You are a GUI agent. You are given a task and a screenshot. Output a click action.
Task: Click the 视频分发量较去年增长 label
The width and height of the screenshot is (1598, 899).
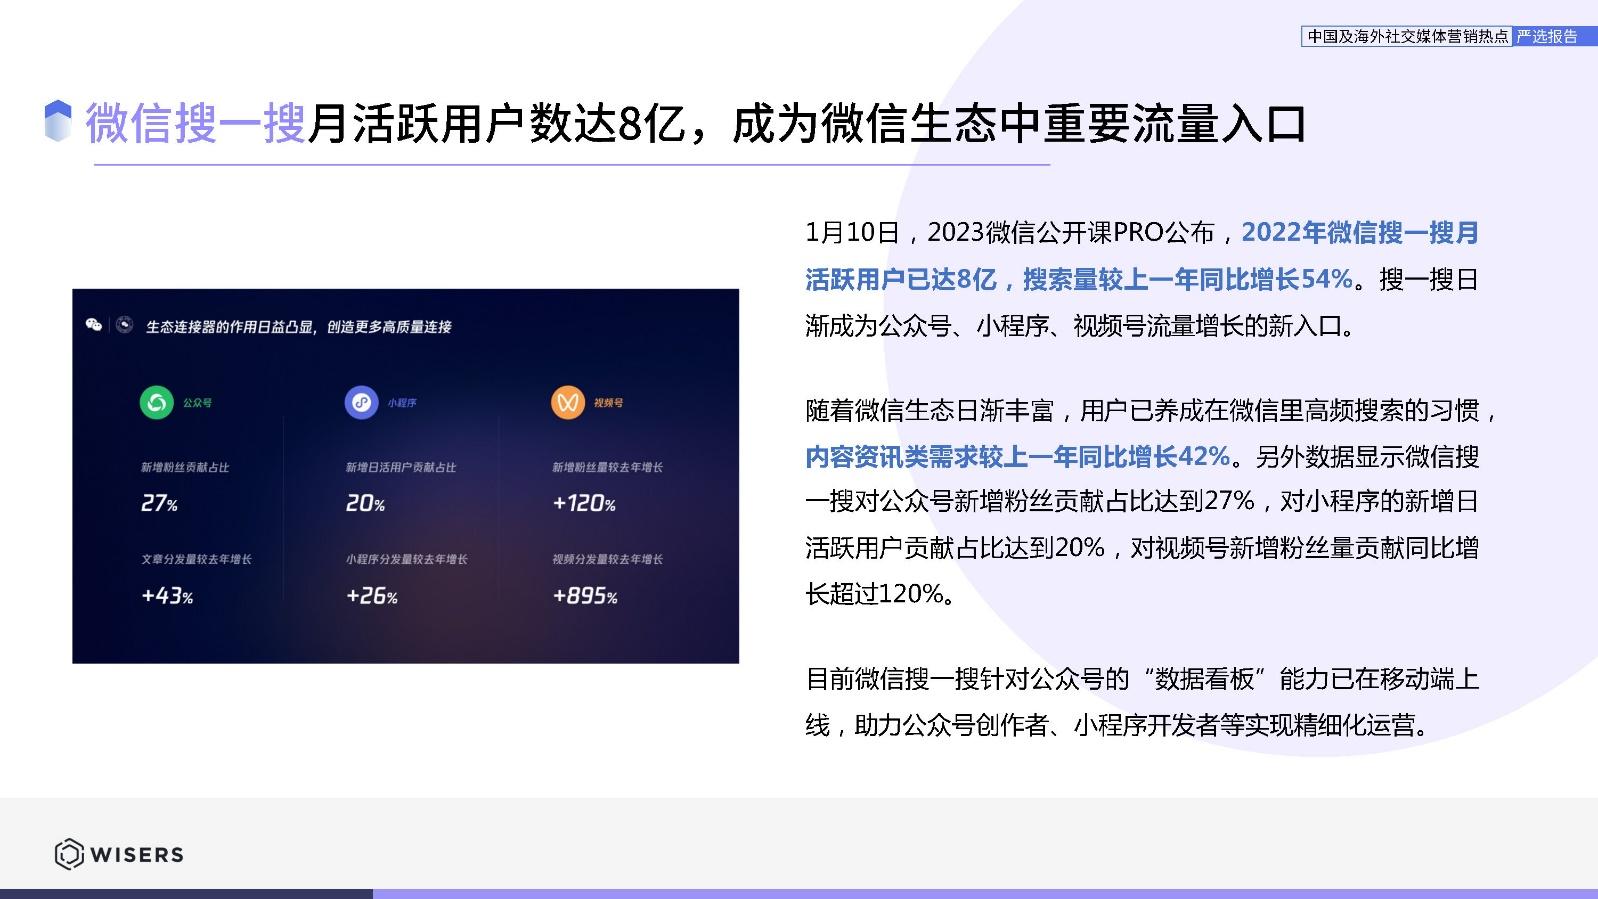(x=607, y=559)
